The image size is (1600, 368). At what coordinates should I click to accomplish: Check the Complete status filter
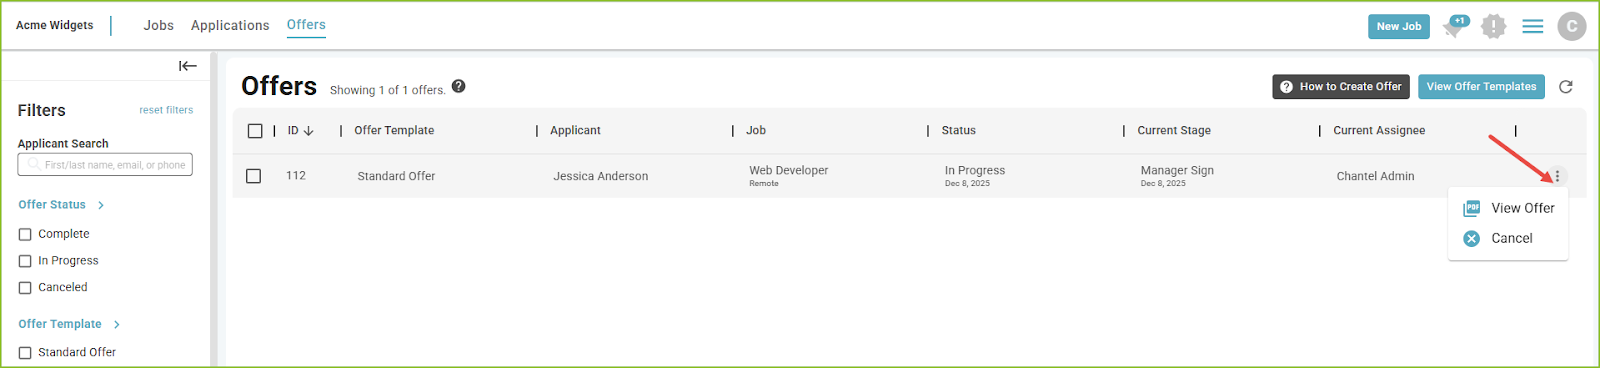click(x=25, y=234)
